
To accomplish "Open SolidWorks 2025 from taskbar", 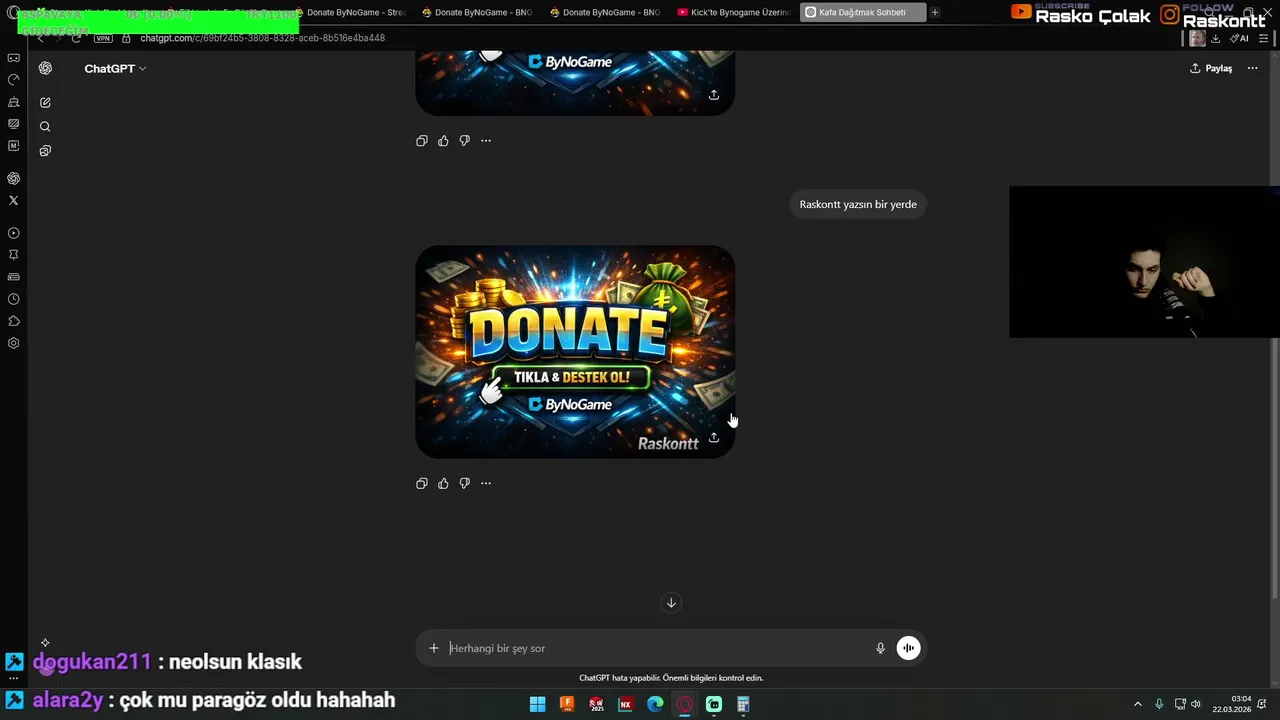I will pos(596,704).
